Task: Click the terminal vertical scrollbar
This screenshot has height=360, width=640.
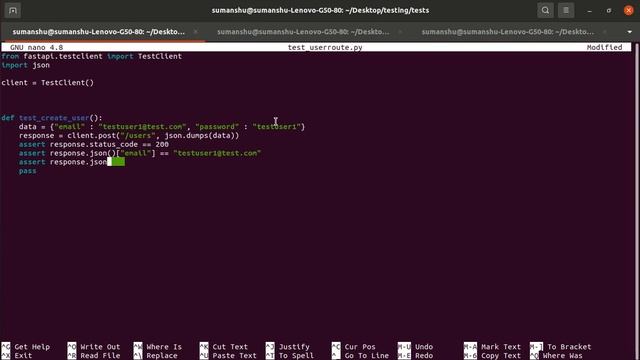Action: (x=636, y=200)
